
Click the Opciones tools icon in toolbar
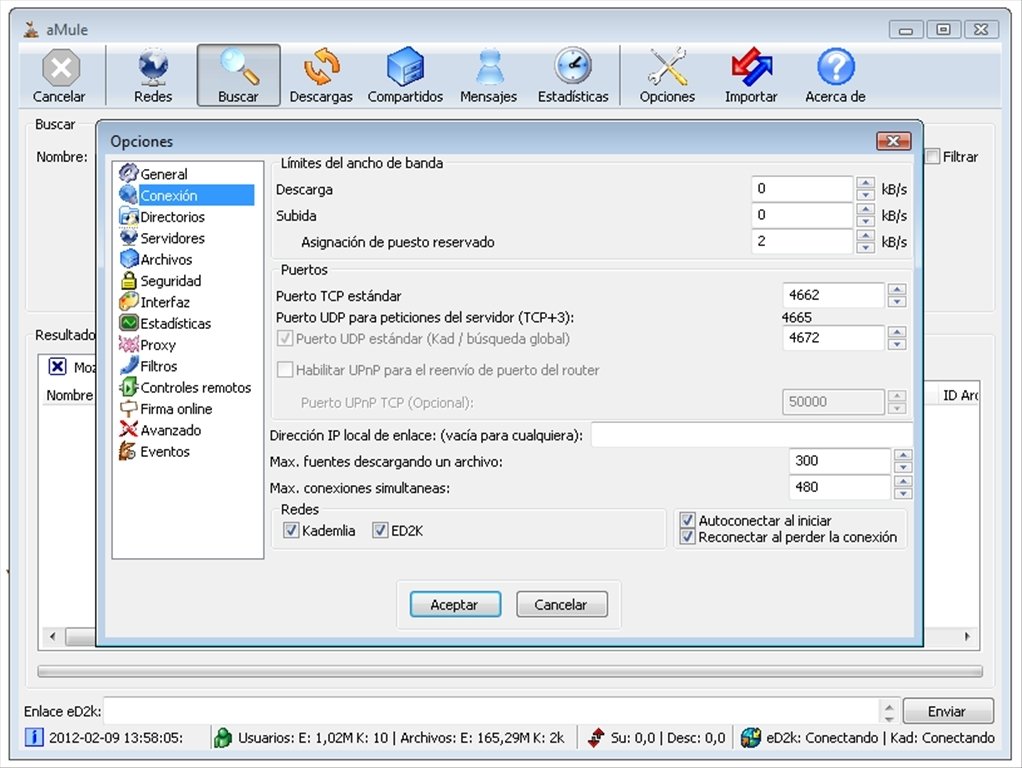click(x=667, y=76)
